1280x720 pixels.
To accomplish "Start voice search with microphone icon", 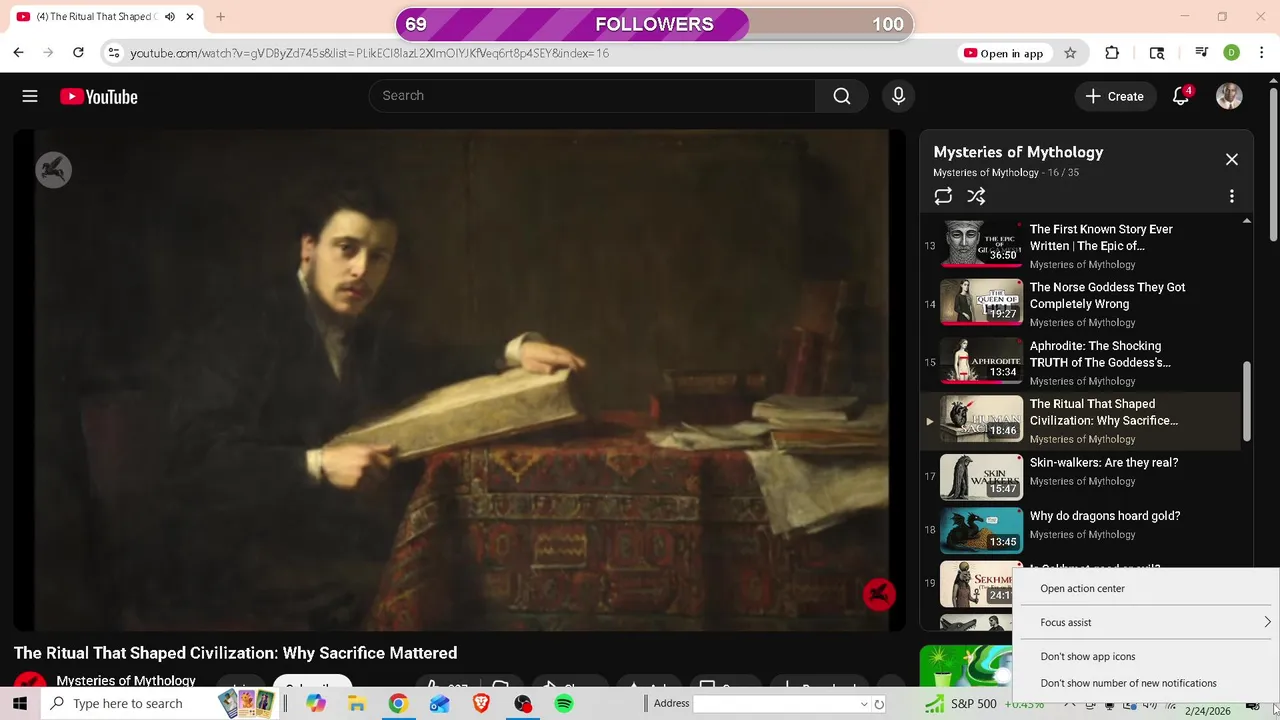I will (898, 96).
